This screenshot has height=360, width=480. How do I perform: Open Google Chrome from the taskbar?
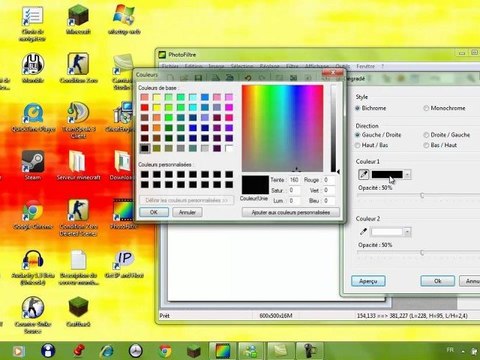(165, 351)
